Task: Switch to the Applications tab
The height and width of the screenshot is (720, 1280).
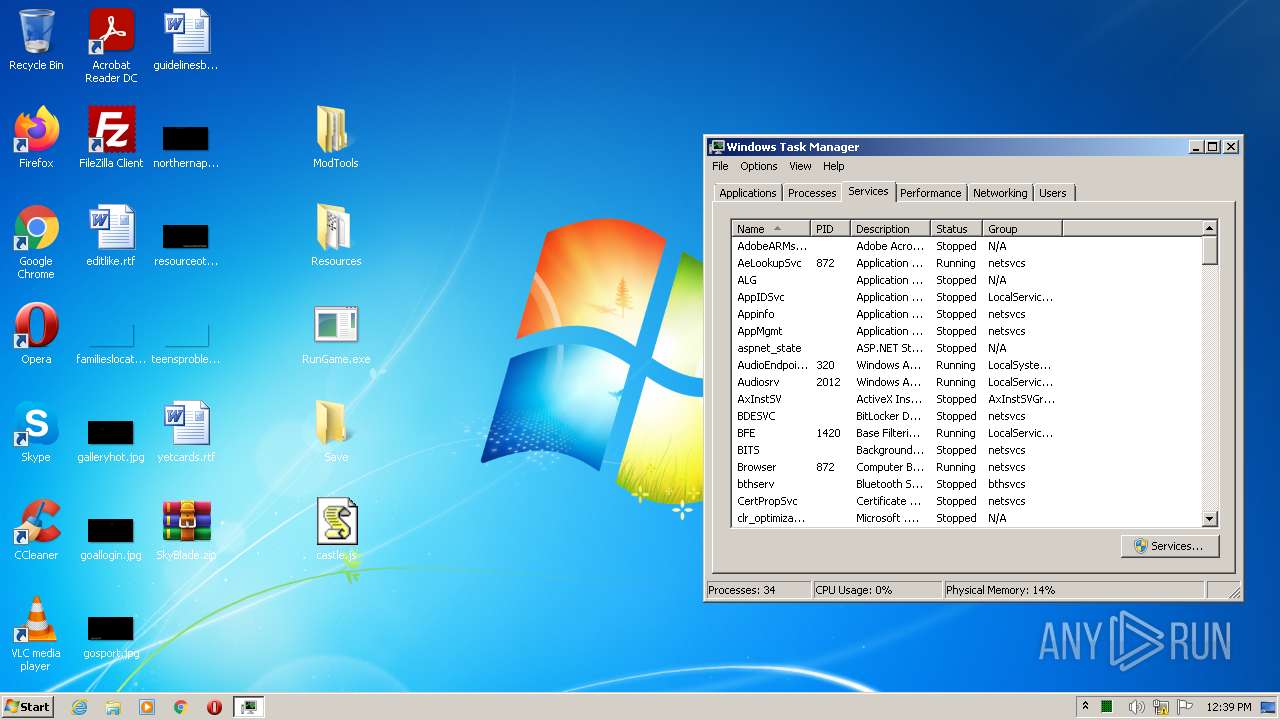Action: (x=747, y=193)
